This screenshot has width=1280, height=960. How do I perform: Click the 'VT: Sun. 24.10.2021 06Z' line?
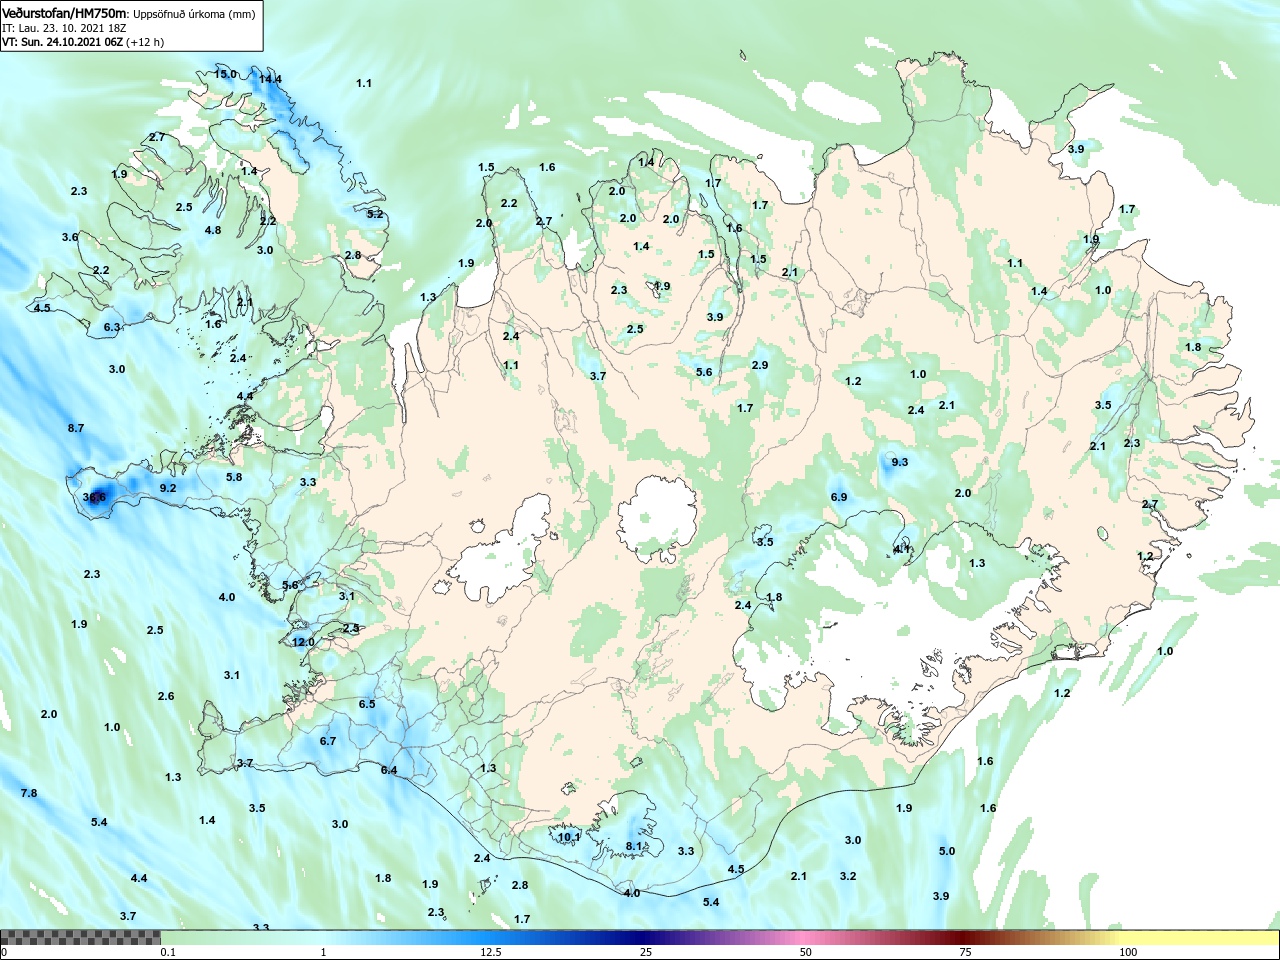[x=62, y=42]
